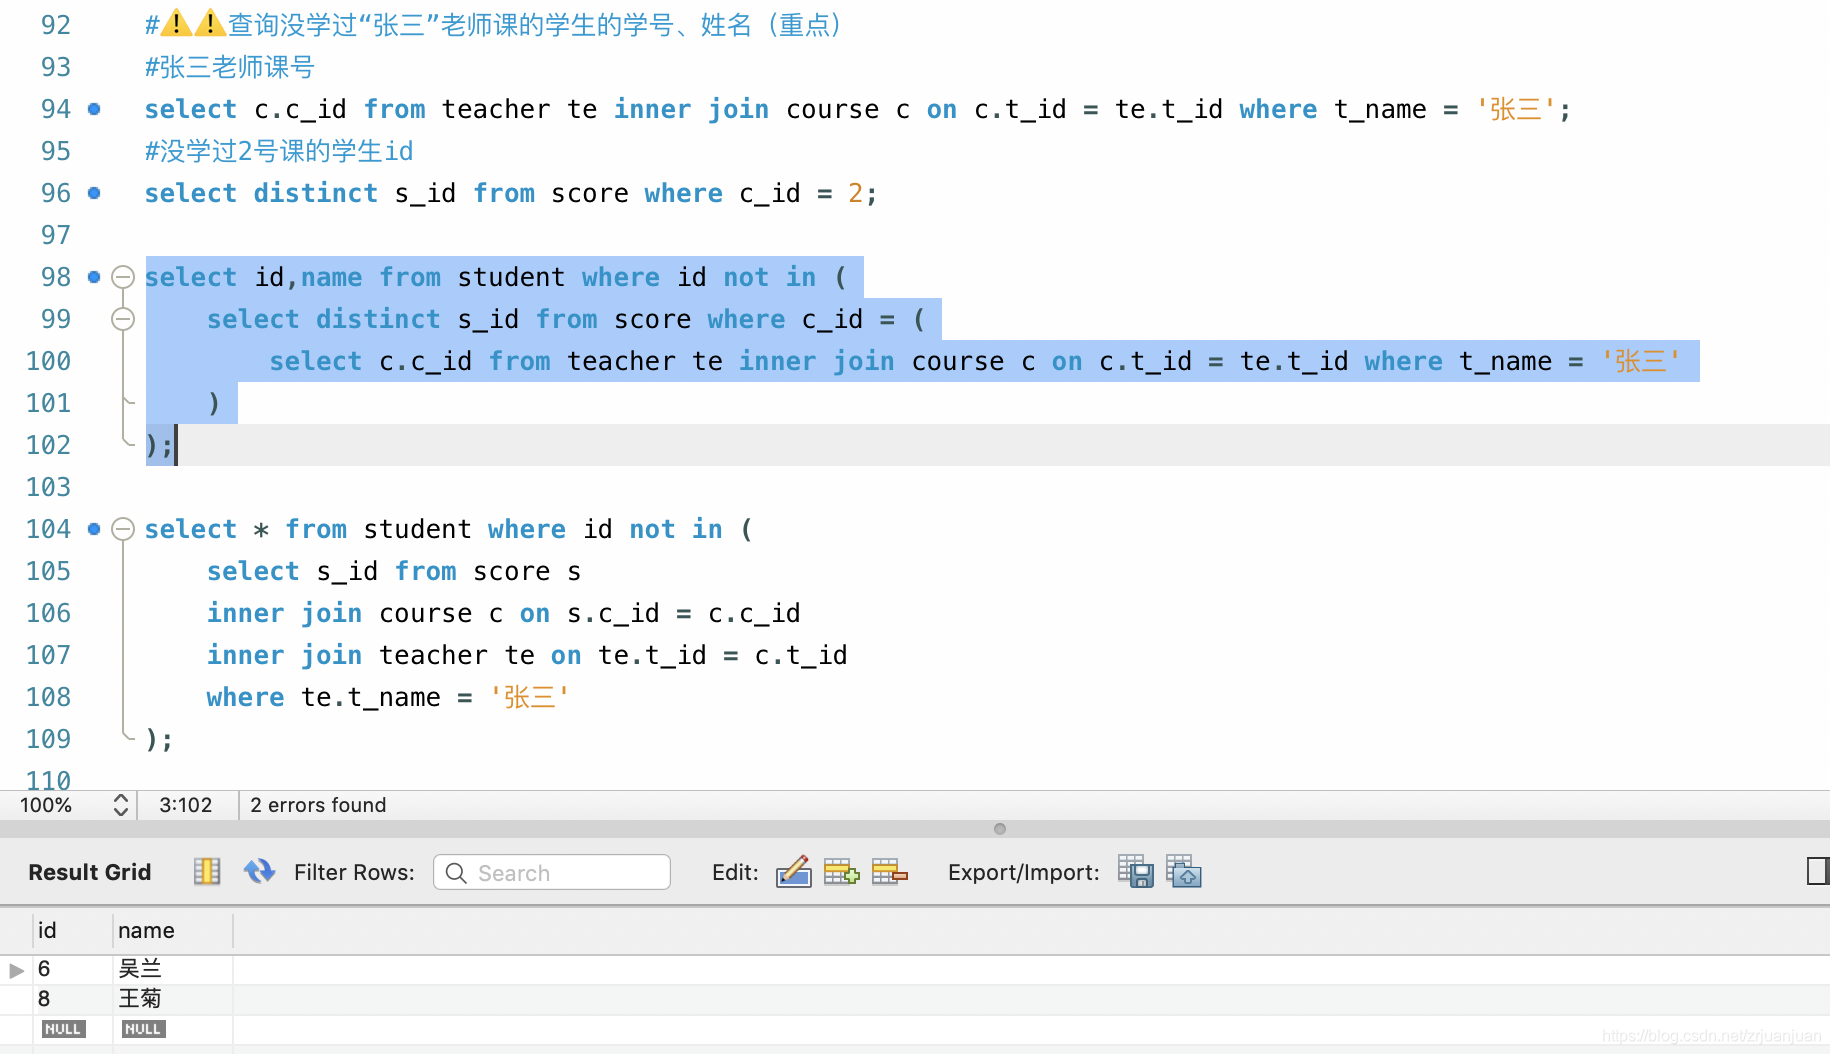Place cursor after ');' on line 102
Viewport: 1830px width, 1054px height.
coord(176,445)
